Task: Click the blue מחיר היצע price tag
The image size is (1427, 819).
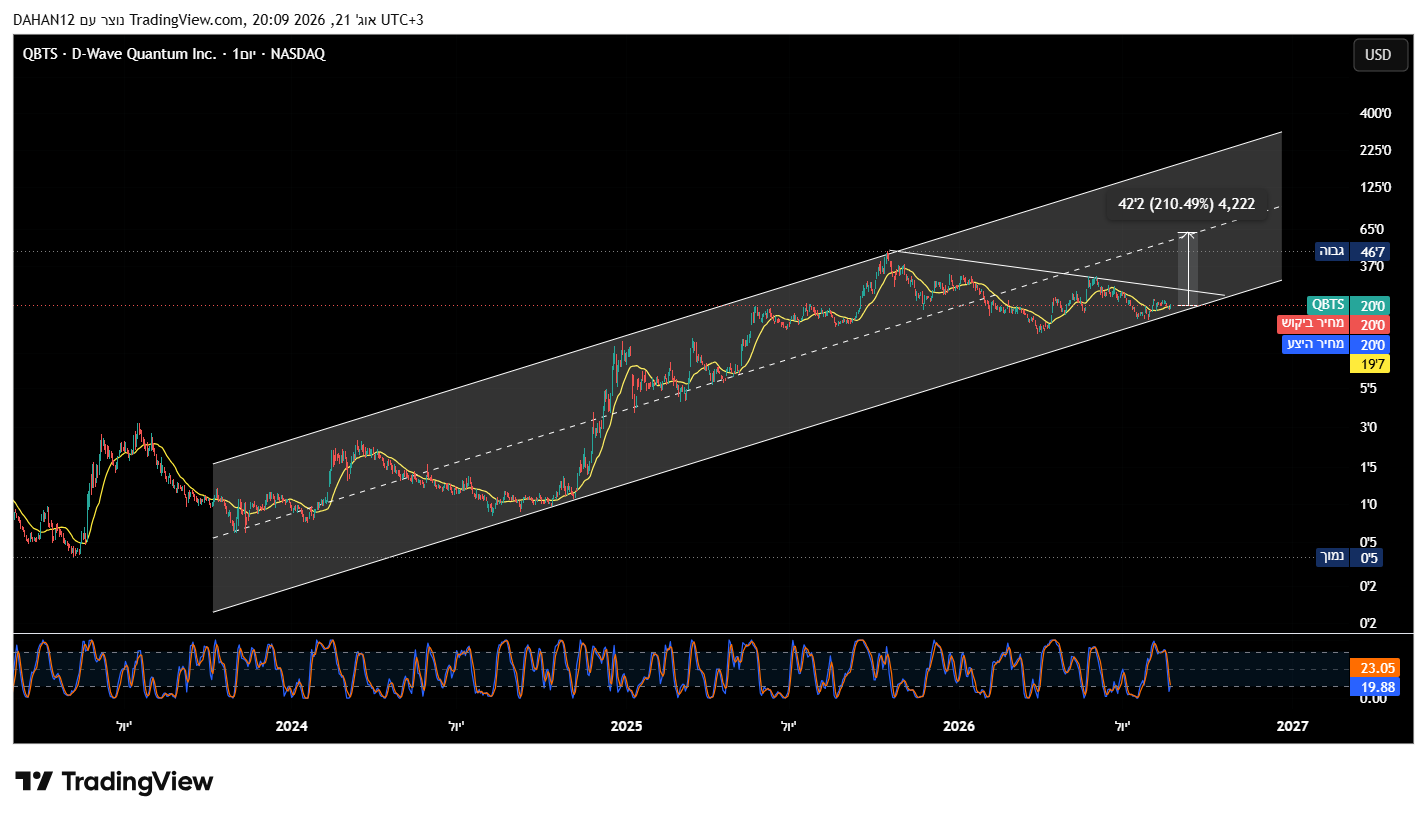Action: tap(1315, 344)
